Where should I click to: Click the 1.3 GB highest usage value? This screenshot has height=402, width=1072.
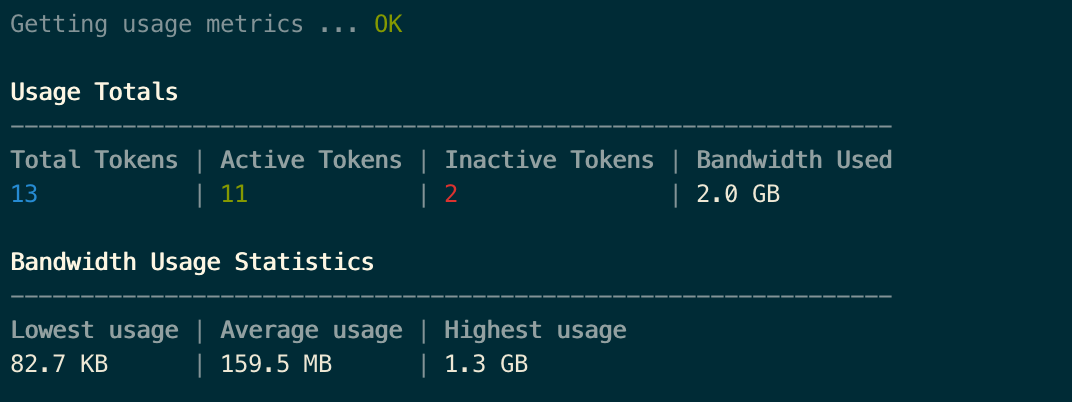[x=486, y=364]
